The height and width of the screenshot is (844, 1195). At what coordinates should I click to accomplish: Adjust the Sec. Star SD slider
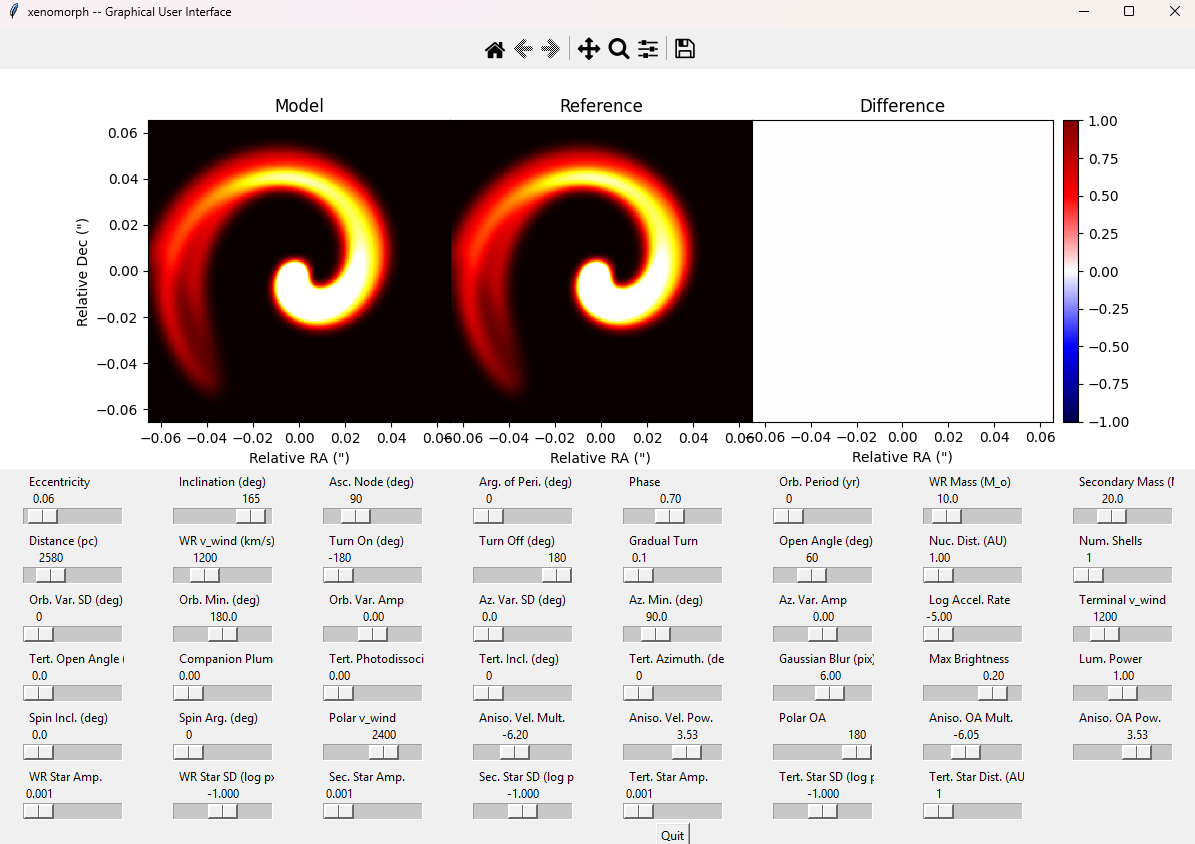pos(523,811)
